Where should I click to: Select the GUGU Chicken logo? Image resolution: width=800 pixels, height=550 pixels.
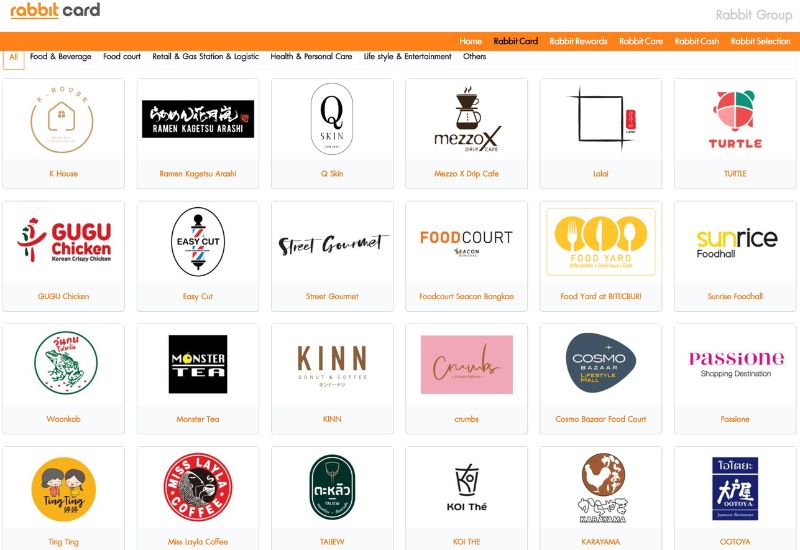64,240
